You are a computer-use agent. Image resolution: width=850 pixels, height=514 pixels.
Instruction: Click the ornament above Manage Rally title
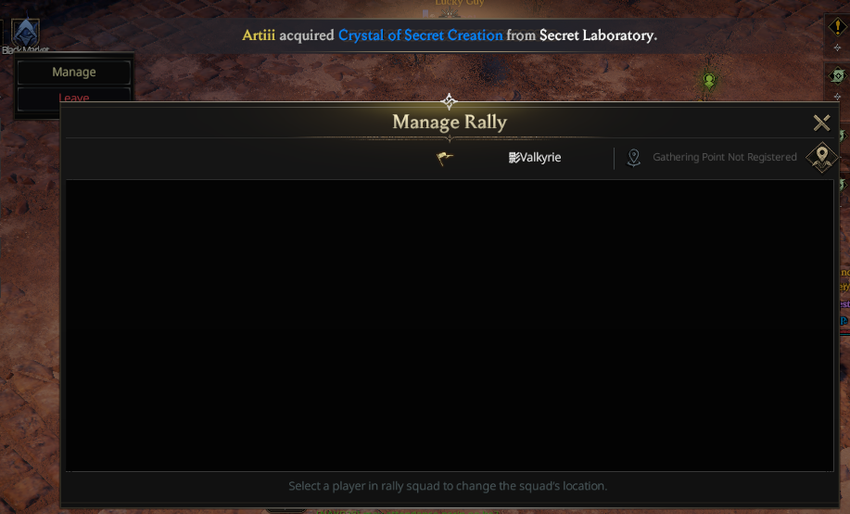click(449, 101)
